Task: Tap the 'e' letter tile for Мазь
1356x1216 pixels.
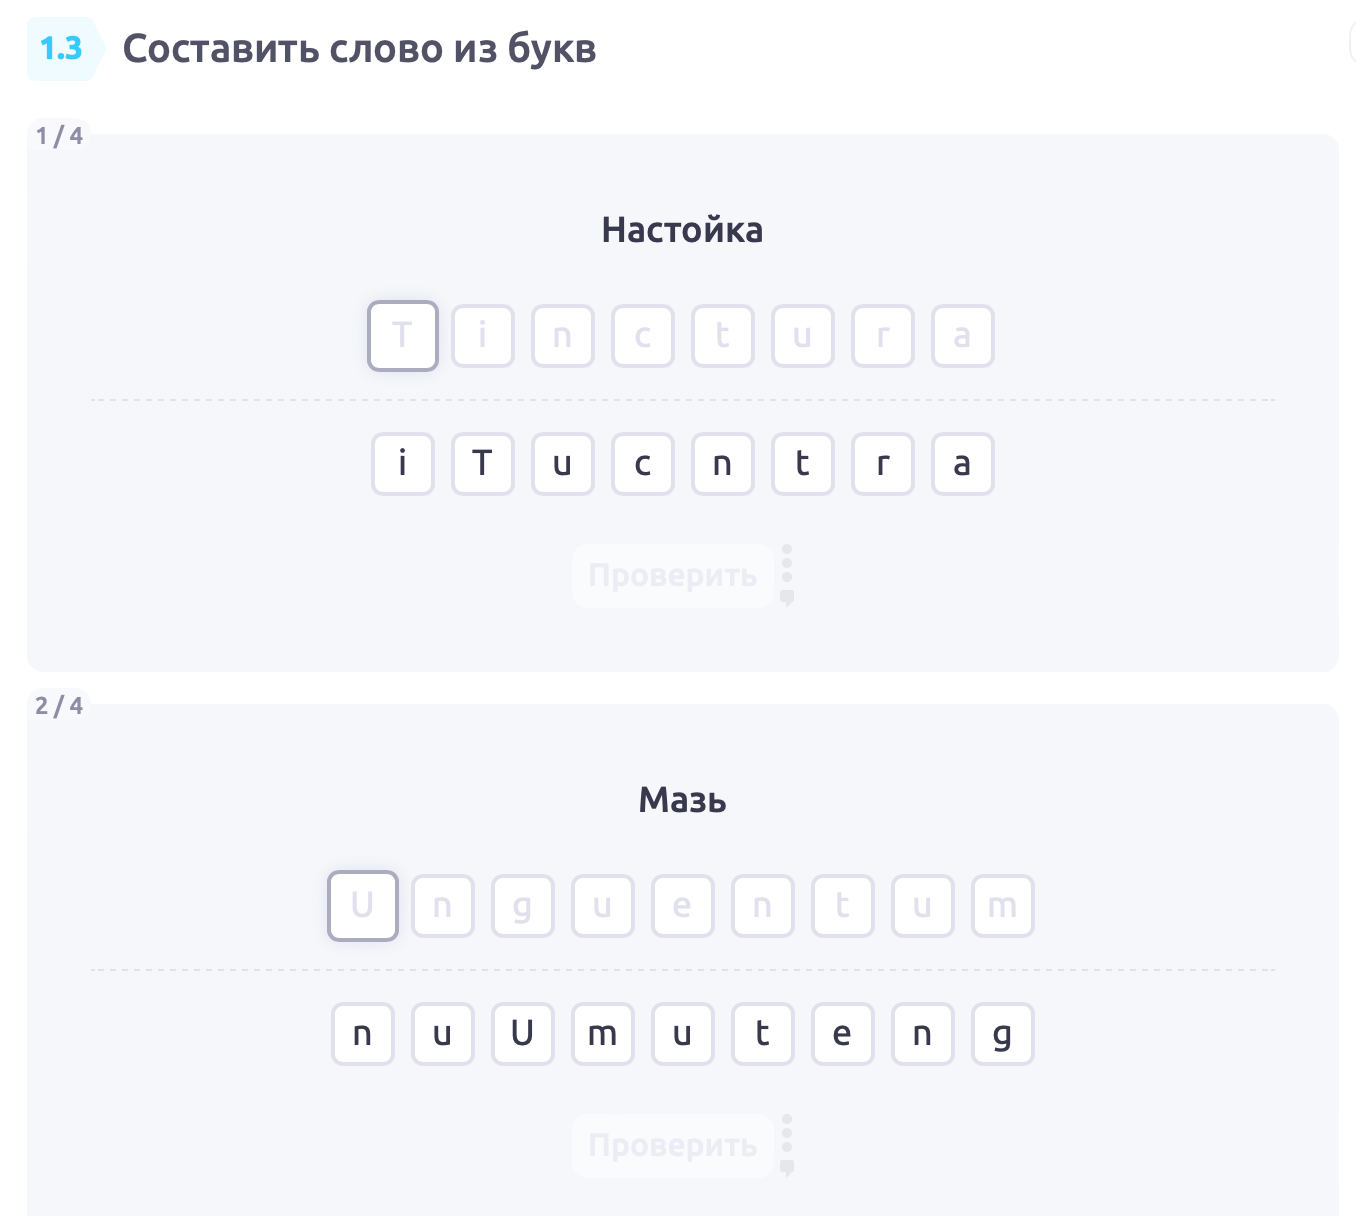Action: tap(843, 1034)
